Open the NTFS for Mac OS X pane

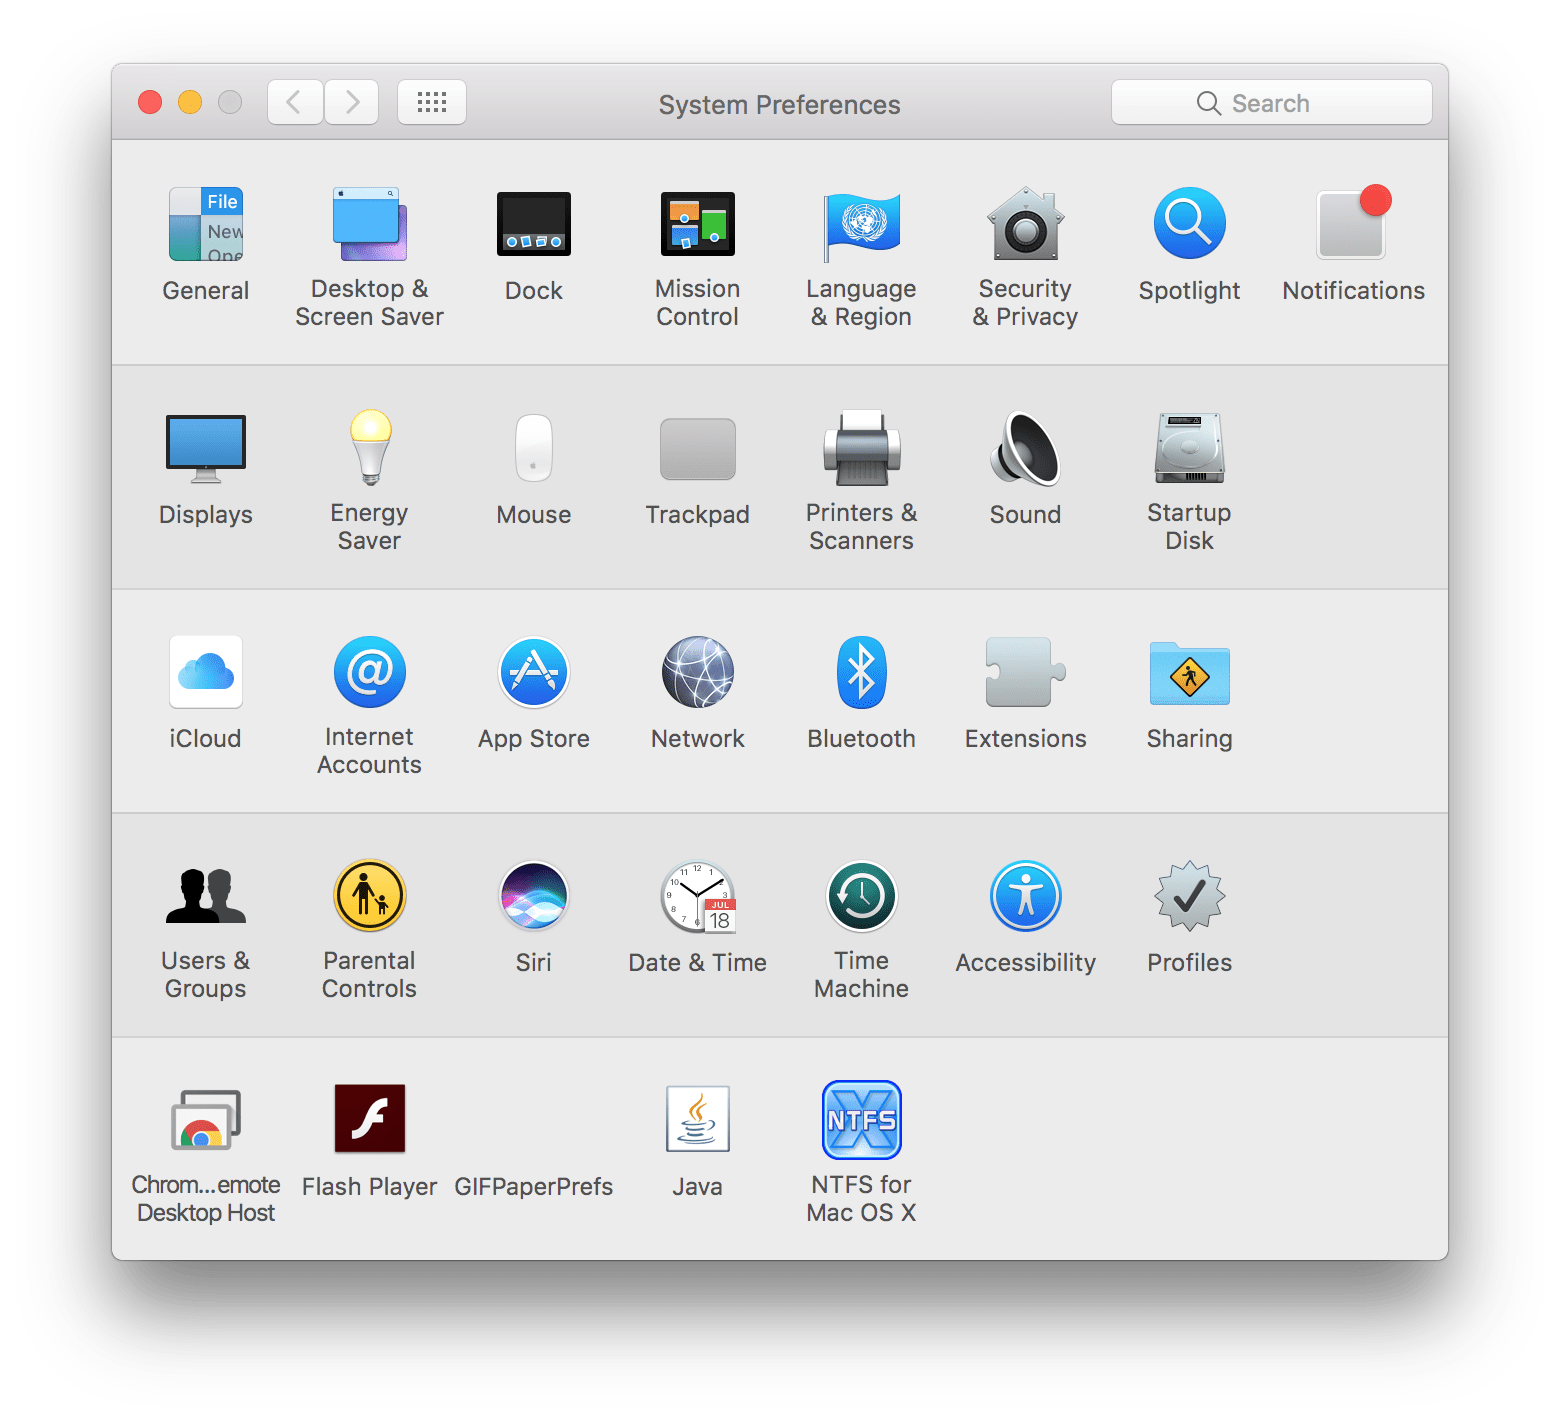point(861,1120)
